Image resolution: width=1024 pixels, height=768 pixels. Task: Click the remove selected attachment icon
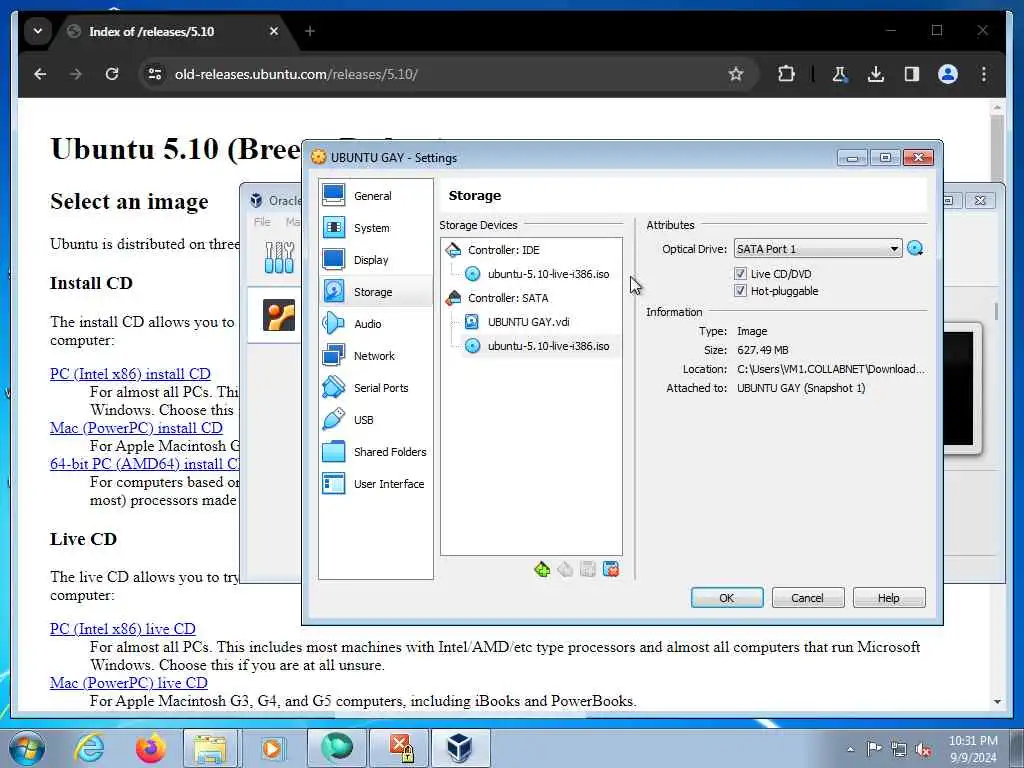pos(611,569)
